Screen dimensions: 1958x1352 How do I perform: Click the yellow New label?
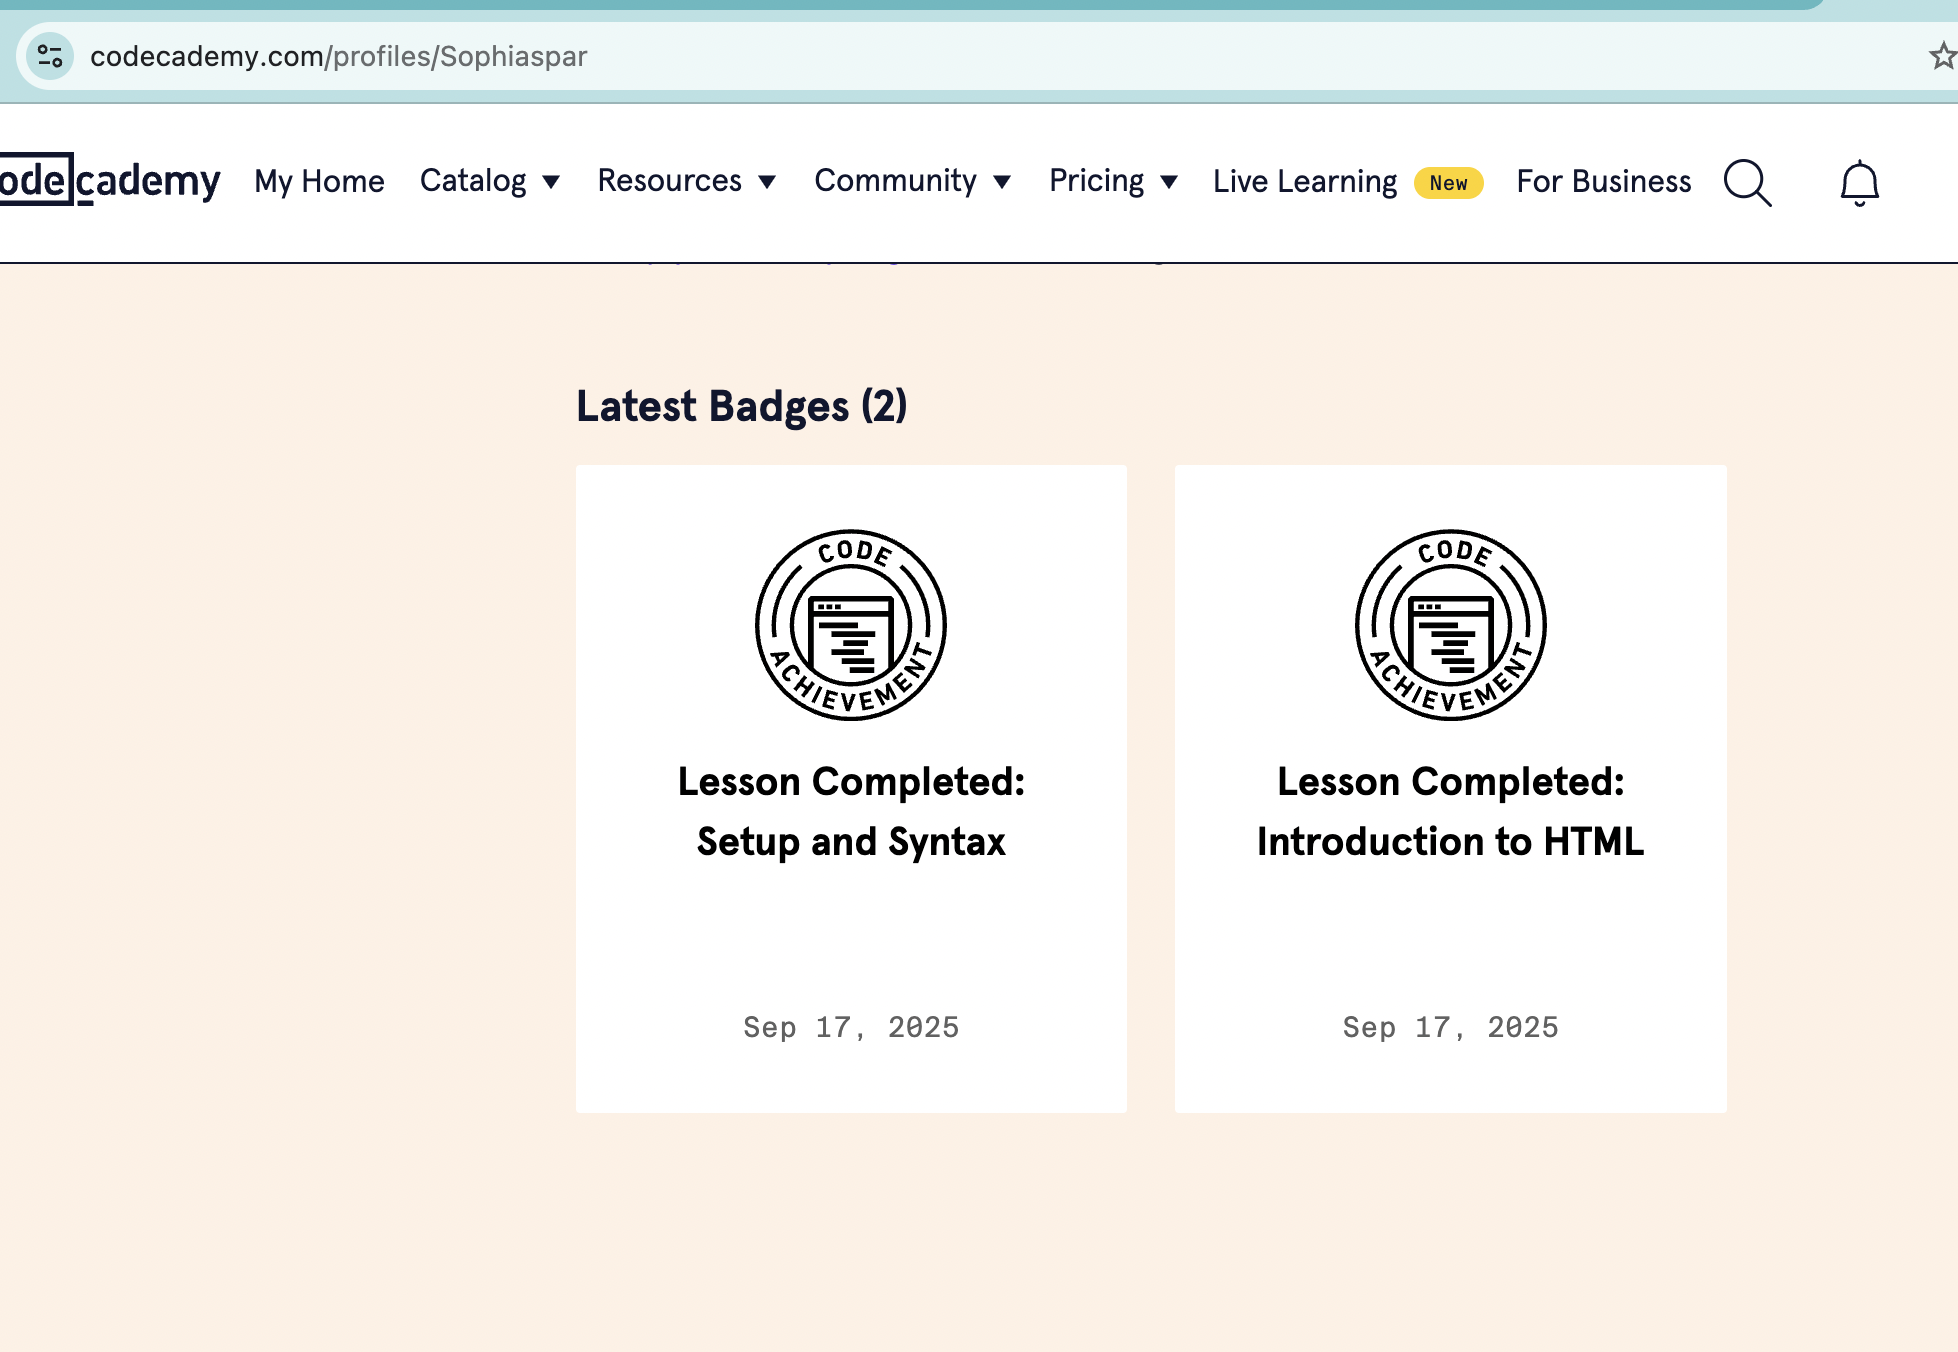coord(1448,183)
